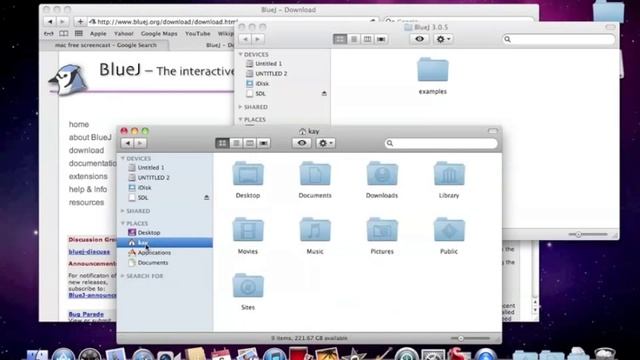Click the 'home' link on BlueJ page

[x=79, y=124]
